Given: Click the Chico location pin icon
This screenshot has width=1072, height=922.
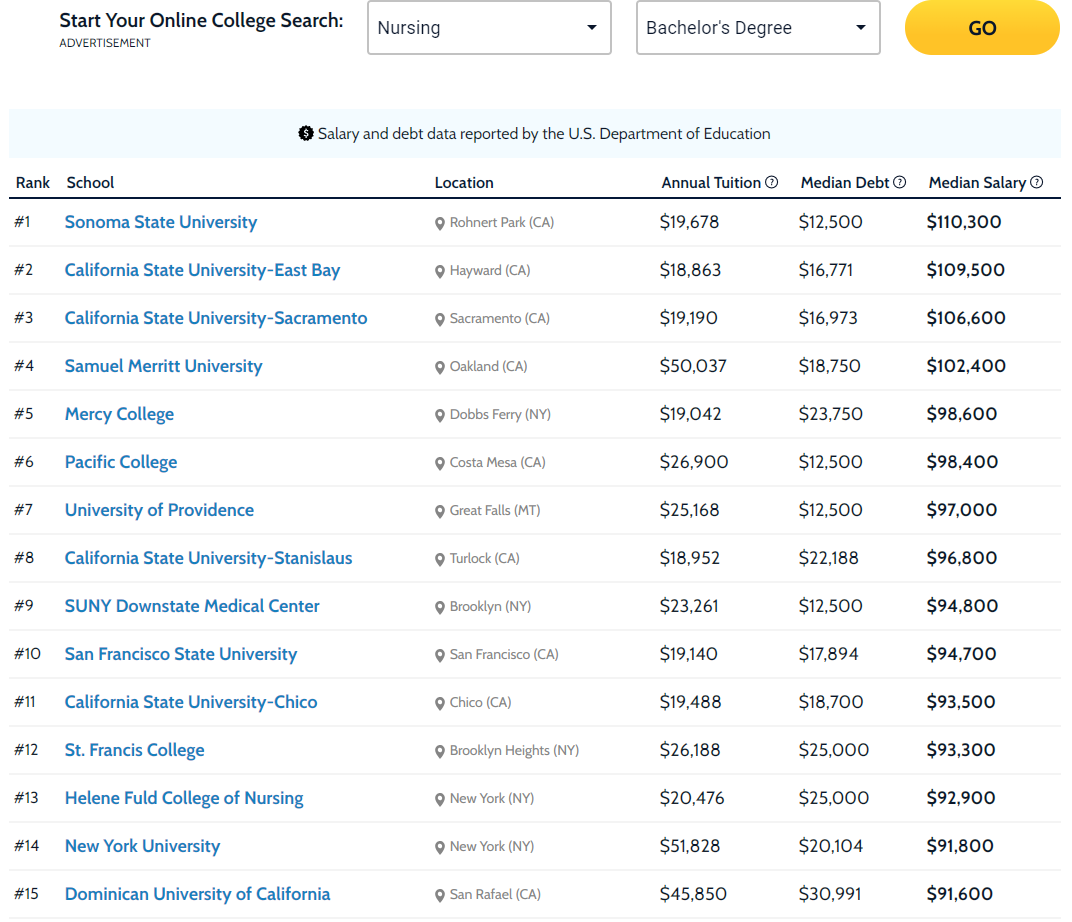Looking at the screenshot, I should pyautogui.click(x=440, y=703).
